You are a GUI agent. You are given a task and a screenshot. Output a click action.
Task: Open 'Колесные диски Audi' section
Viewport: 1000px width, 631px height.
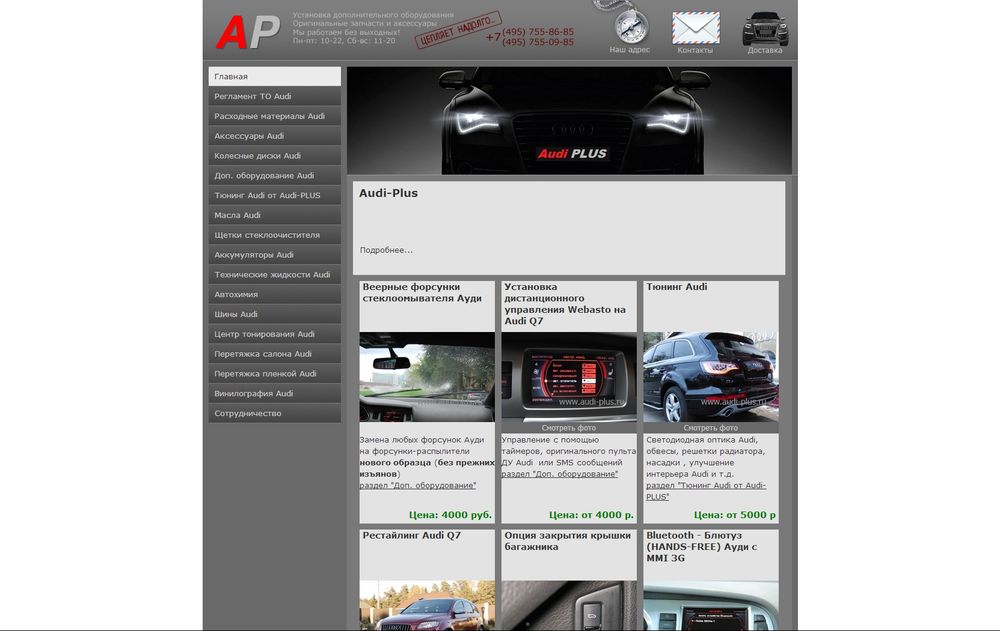click(275, 156)
